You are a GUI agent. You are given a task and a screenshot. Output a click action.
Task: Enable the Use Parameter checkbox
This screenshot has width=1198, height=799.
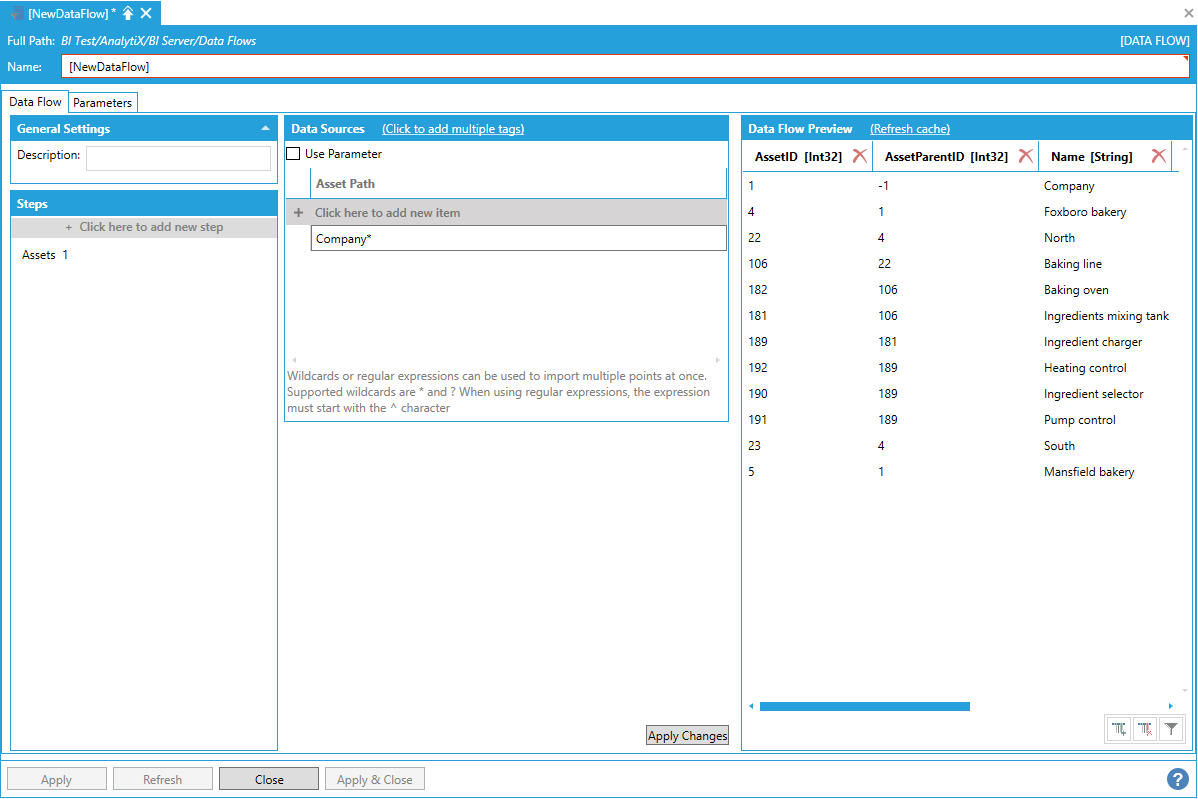pyautogui.click(x=294, y=154)
